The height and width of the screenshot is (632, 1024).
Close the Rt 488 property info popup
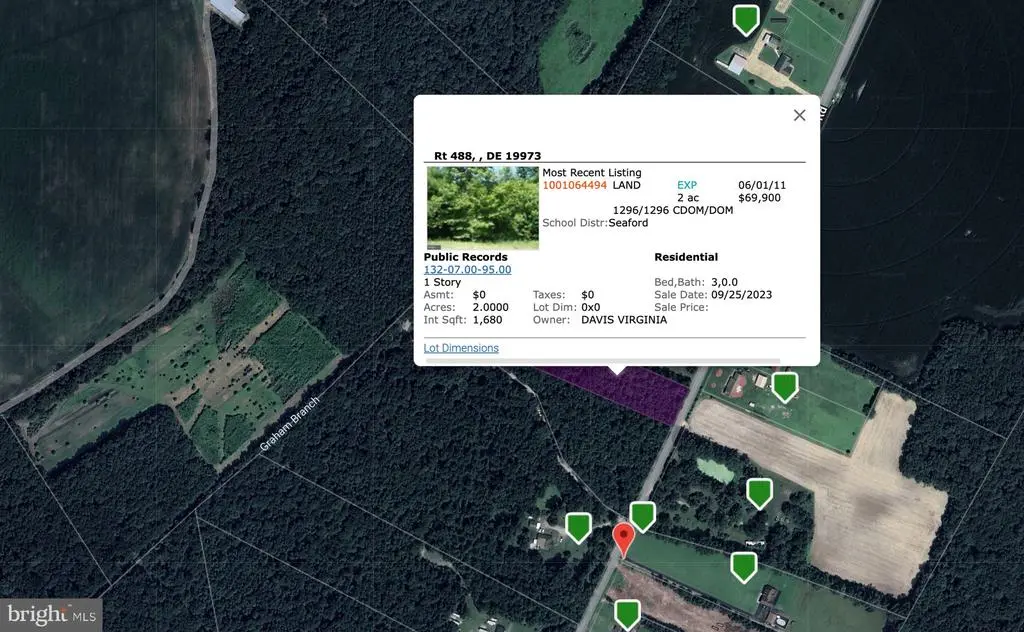point(799,116)
